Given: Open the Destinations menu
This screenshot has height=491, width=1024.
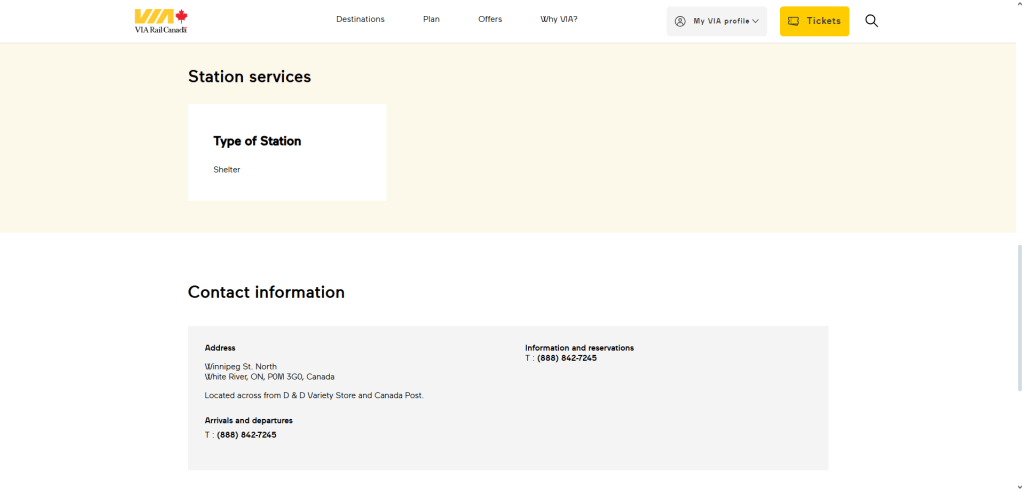Looking at the screenshot, I should [x=360, y=20].
